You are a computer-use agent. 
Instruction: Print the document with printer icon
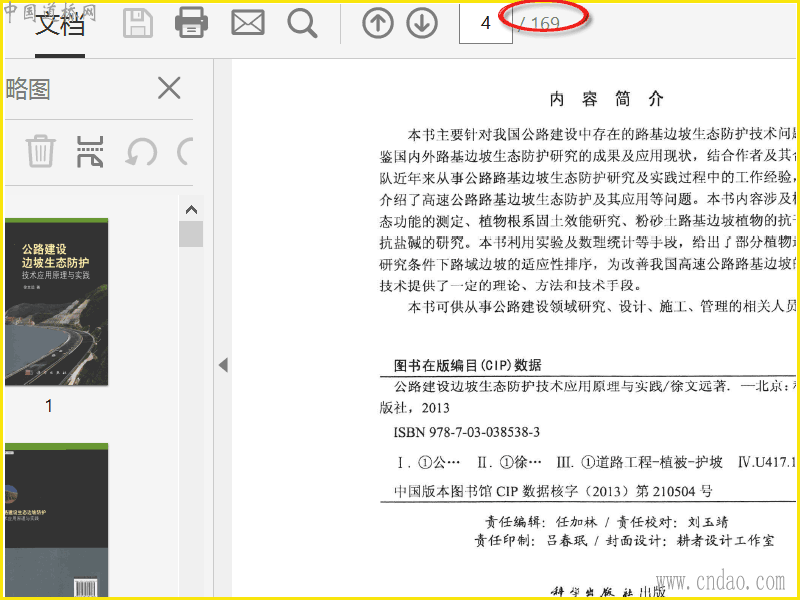pos(191,23)
